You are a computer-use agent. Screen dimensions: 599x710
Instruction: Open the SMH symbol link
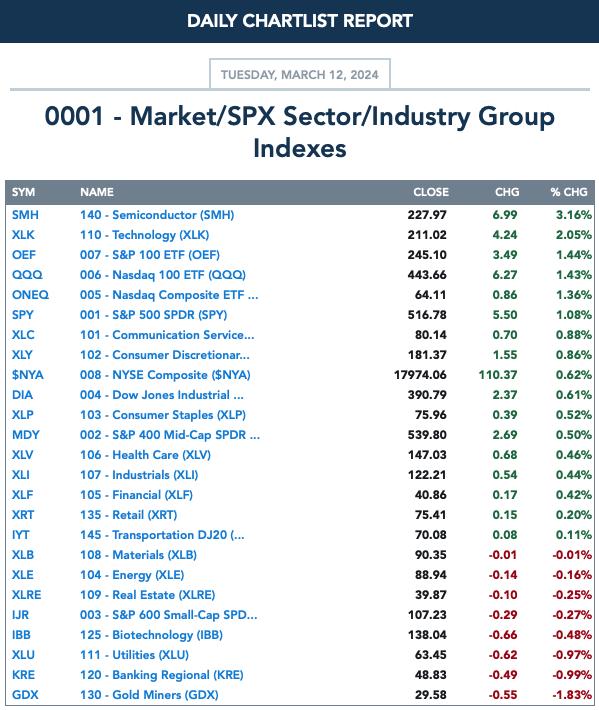pyautogui.click(x=25, y=215)
